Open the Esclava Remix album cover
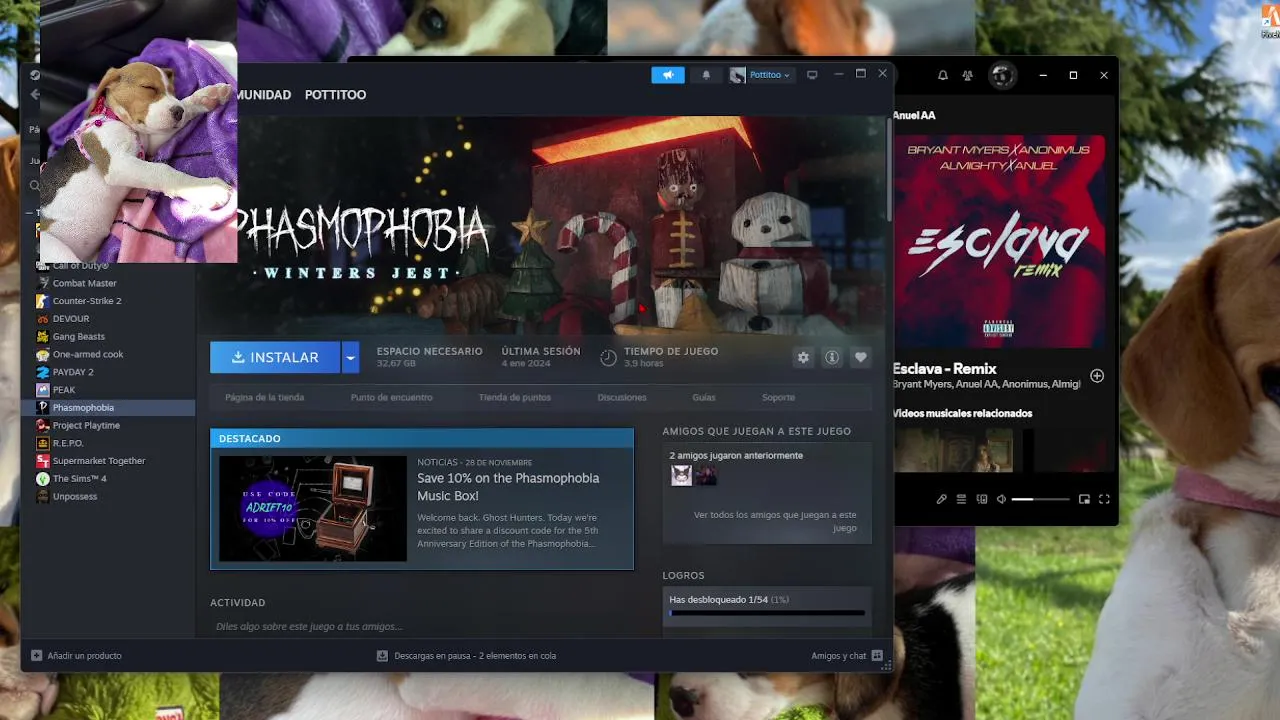Viewport: 1280px width, 720px height. [x=999, y=241]
